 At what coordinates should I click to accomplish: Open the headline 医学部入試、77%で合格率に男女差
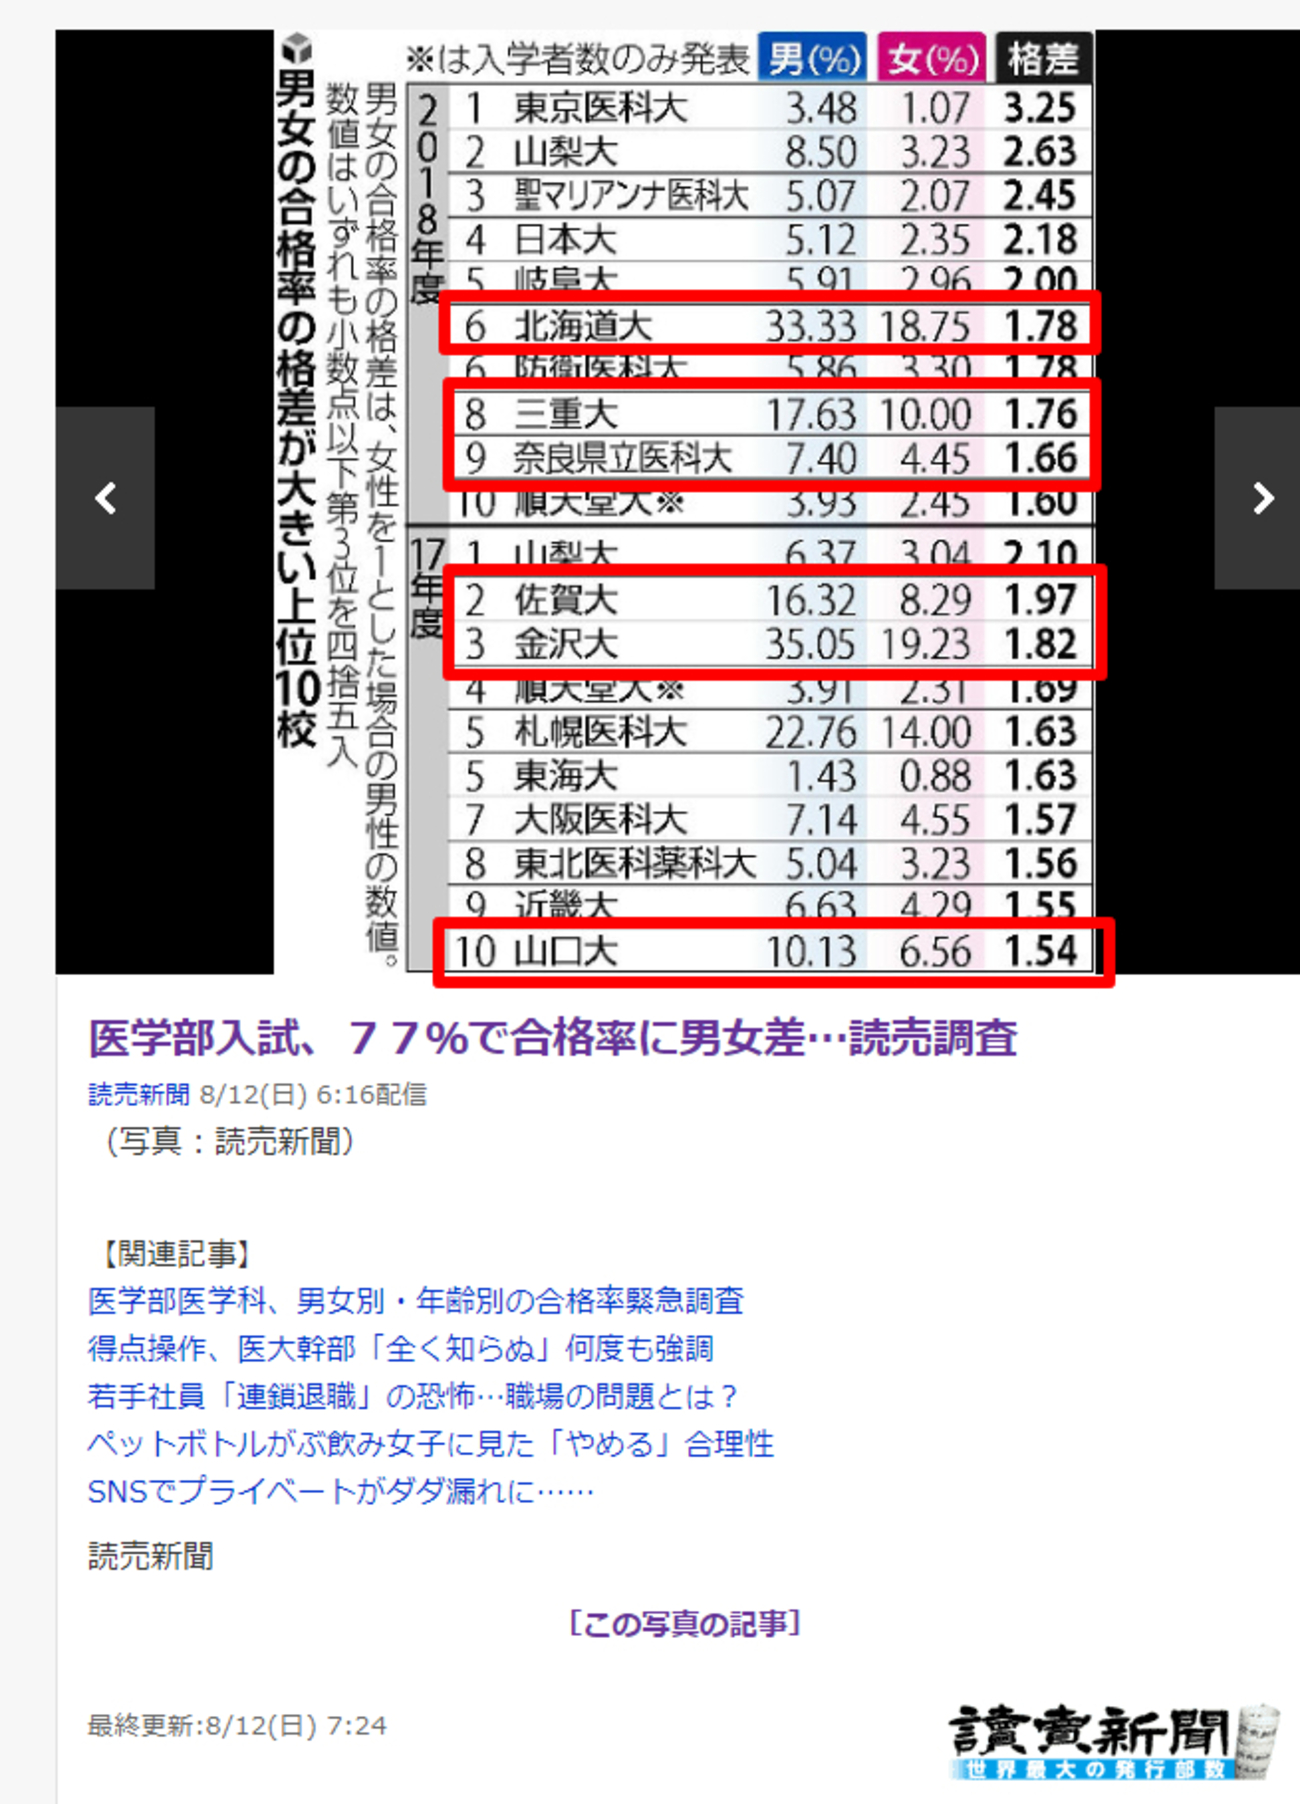click(x=553, y=1037)
